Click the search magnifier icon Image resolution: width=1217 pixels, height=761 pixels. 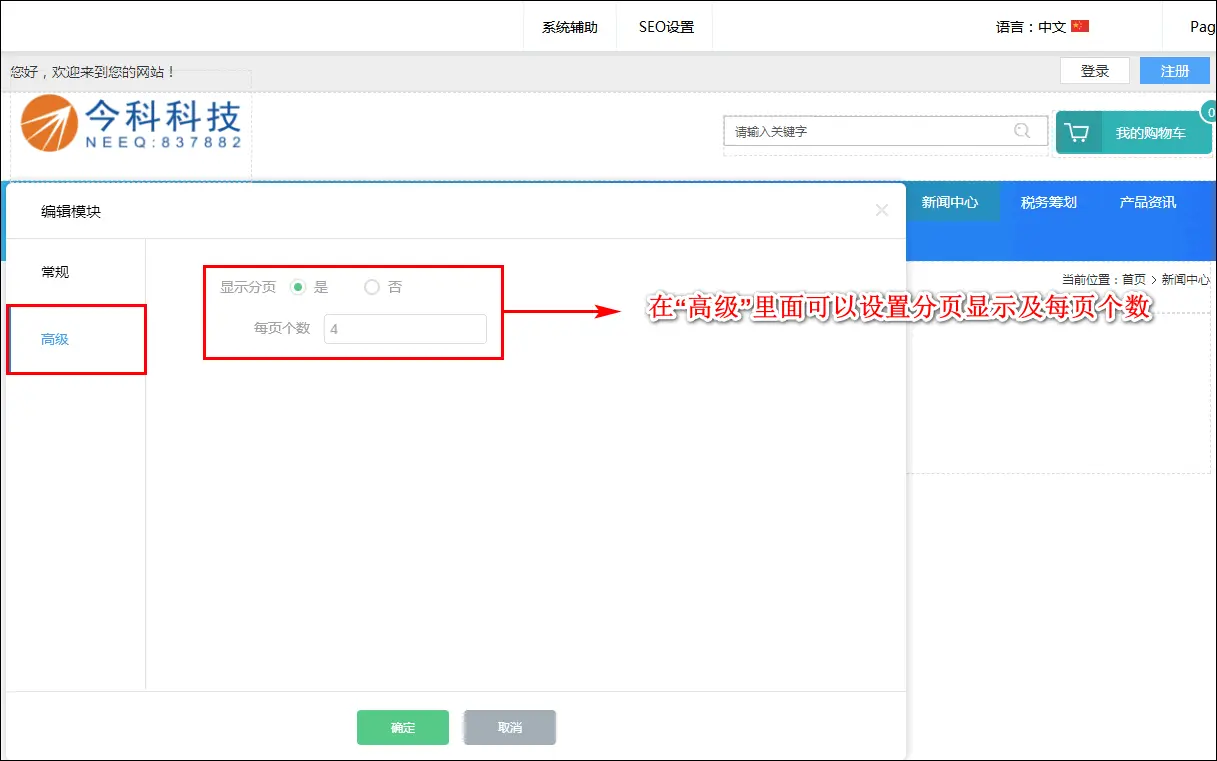tap(1021, 131)
